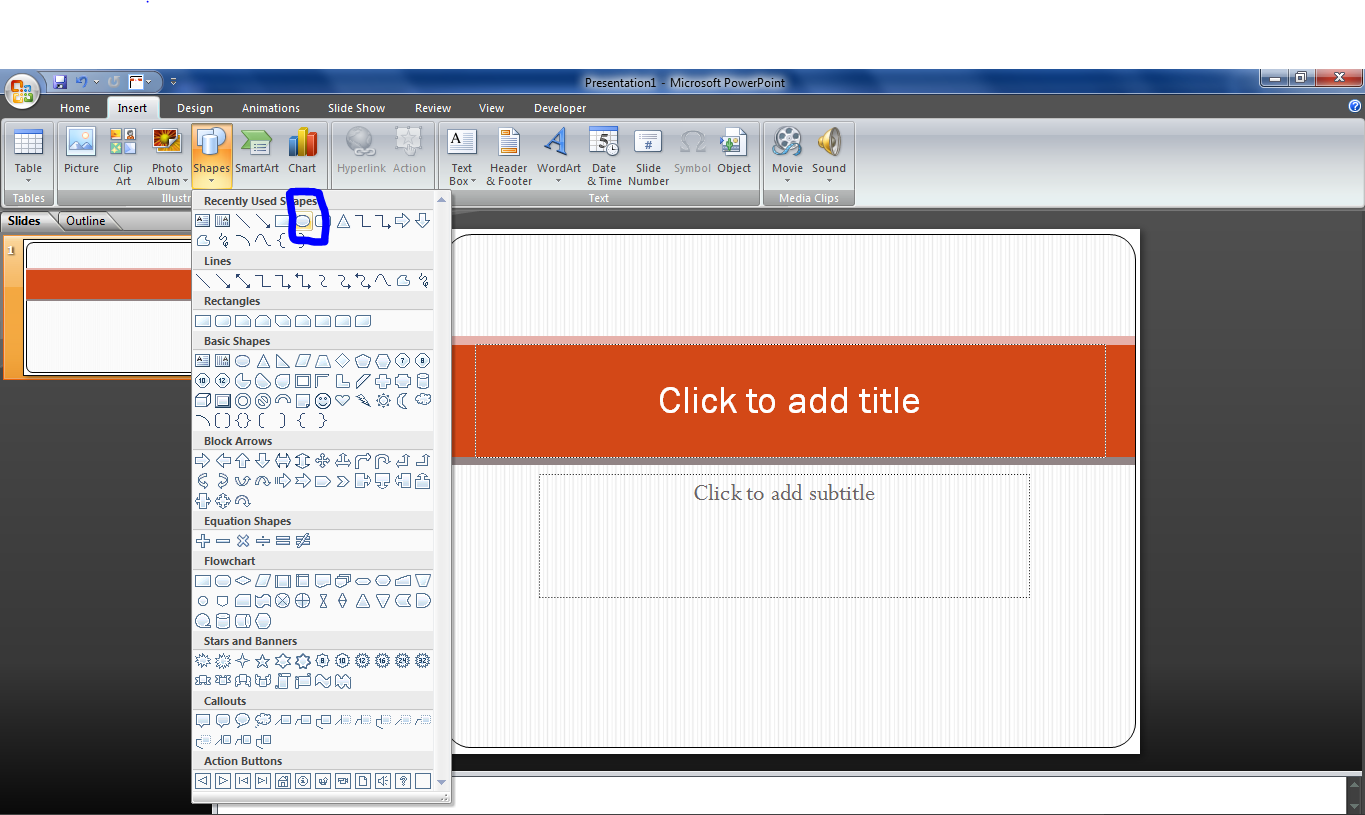Select the Smiley Face in Basic Shapes
1365x815 pixels.
coord(323,401)
